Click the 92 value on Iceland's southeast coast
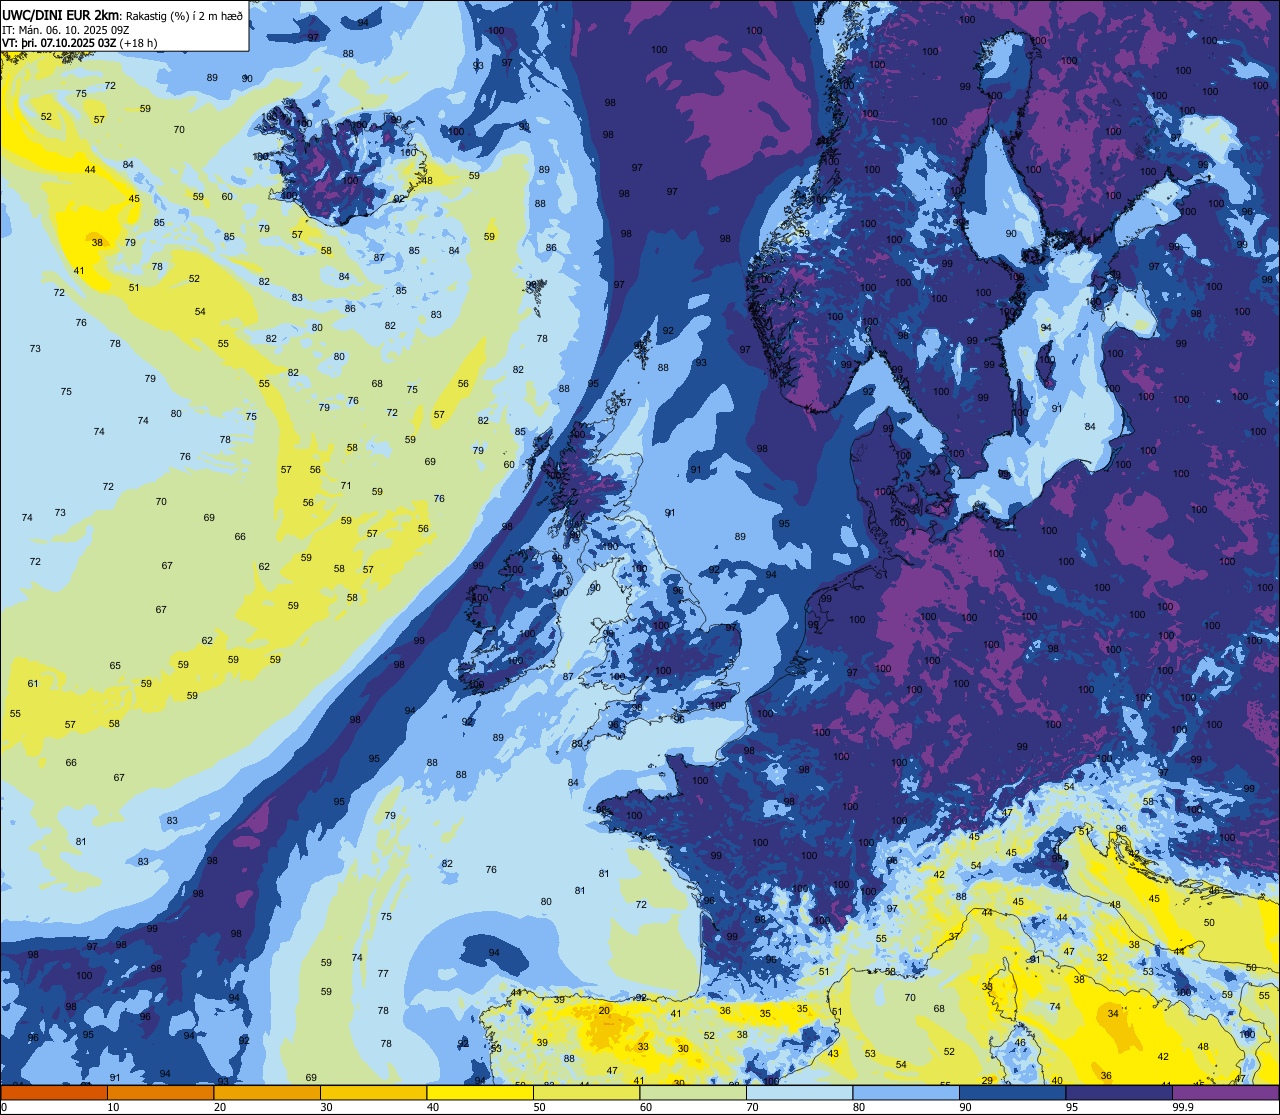The image size is (1280, 1115). point(399,198)
